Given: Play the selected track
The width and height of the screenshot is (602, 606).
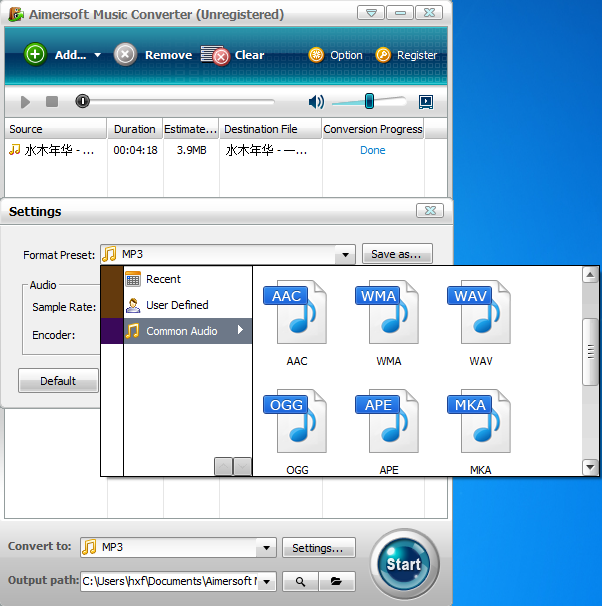Looking at the screenshot, I should pyautogui.click(x=25, y=102).
